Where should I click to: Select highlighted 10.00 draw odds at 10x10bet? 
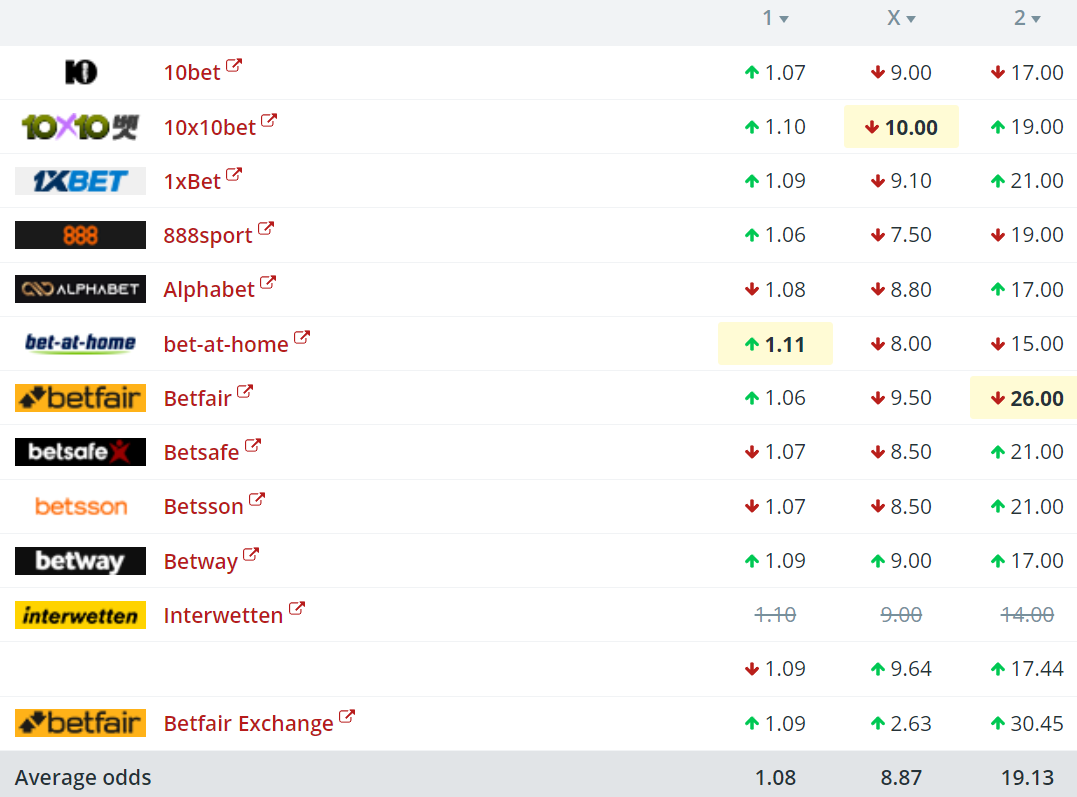(901, 126)
